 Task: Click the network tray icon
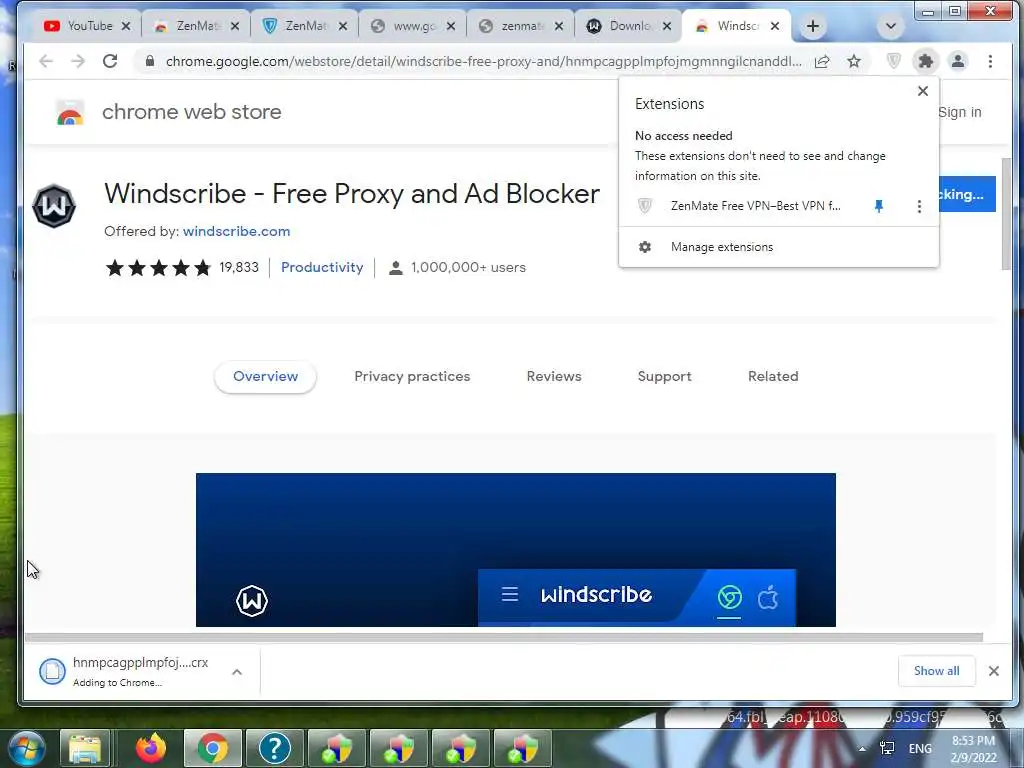[887, 748]
